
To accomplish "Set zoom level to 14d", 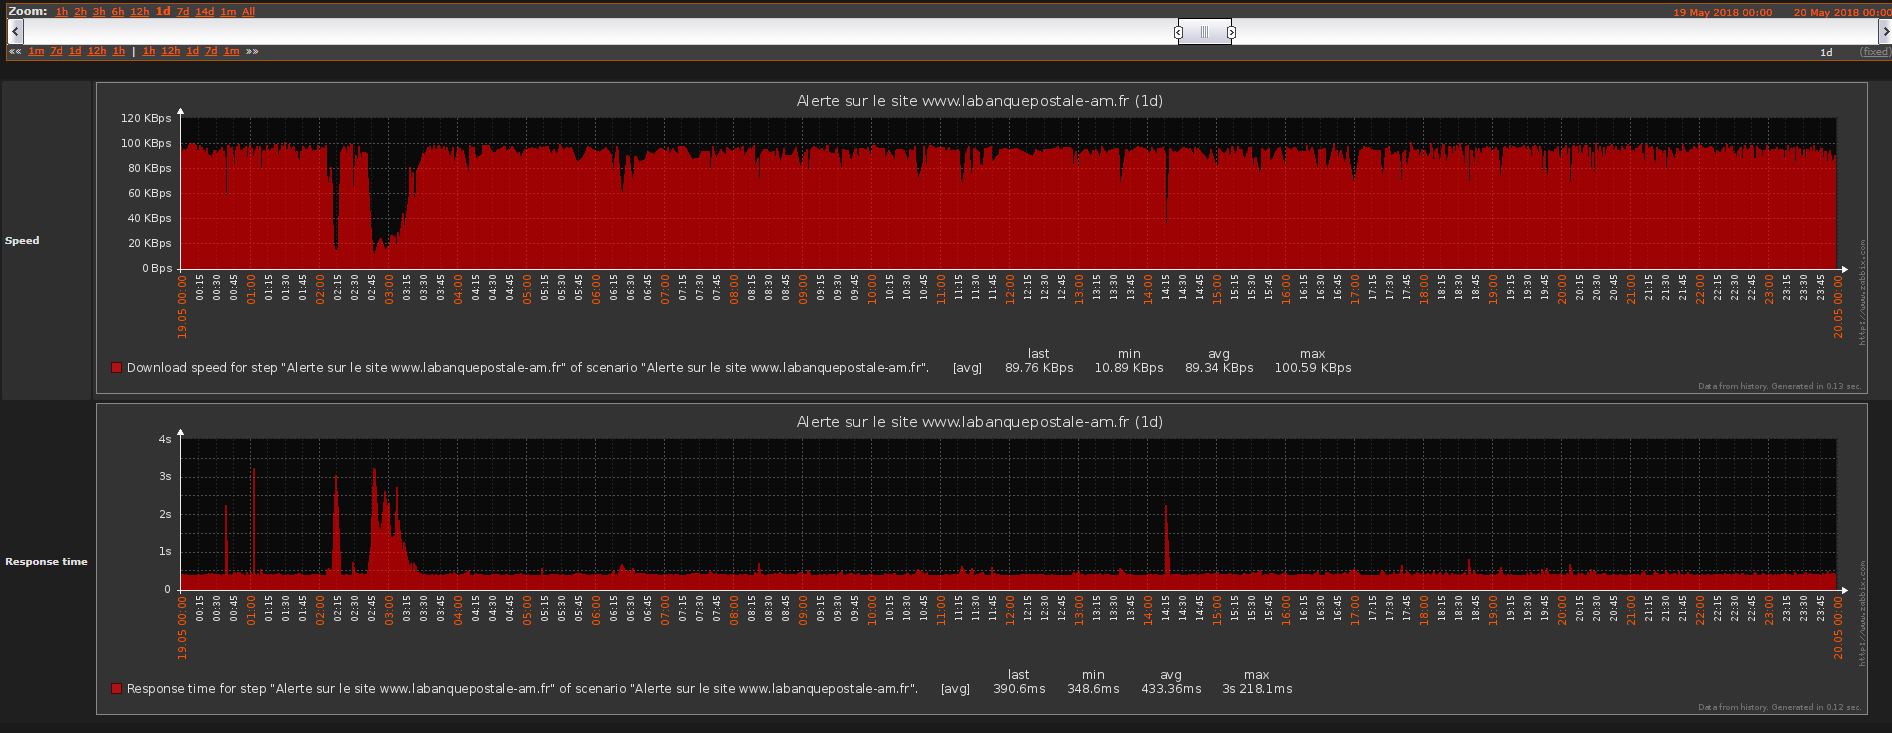I will pos(204,12).
